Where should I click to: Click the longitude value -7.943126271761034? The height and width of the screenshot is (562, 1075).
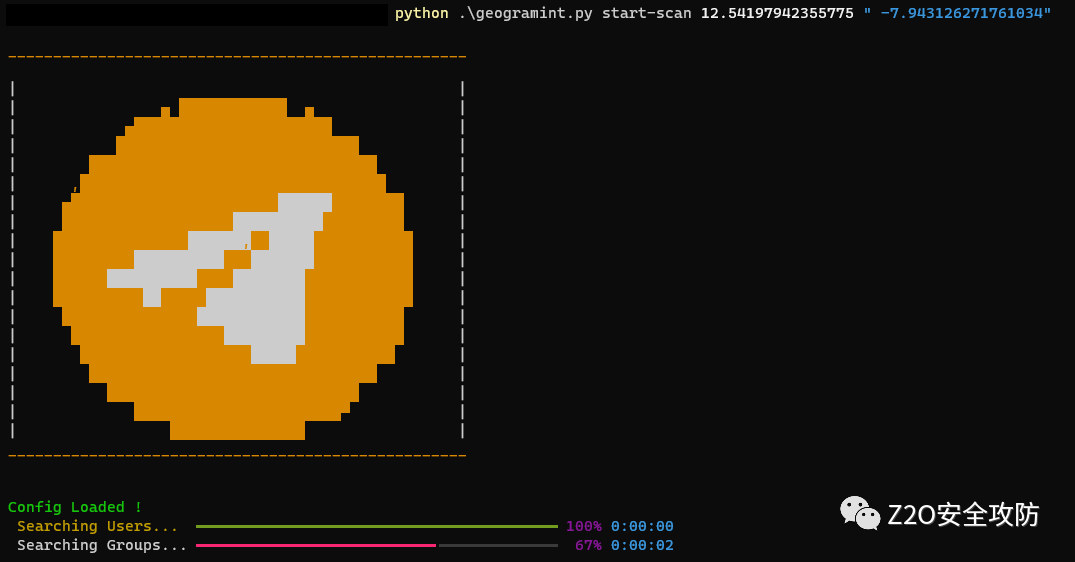tap(962, 14)
